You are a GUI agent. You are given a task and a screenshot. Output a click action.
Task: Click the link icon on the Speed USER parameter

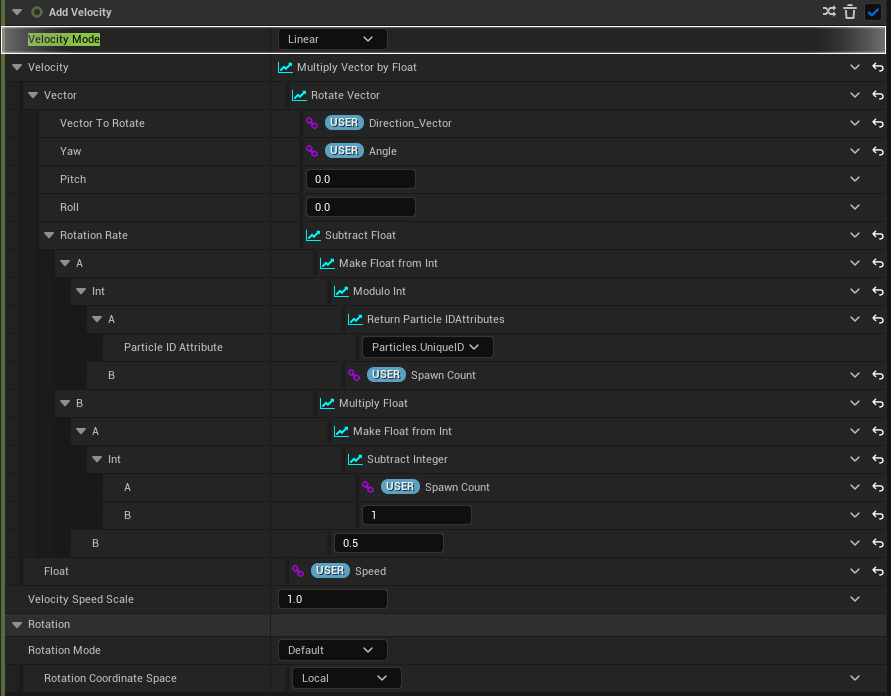point(297,571)
